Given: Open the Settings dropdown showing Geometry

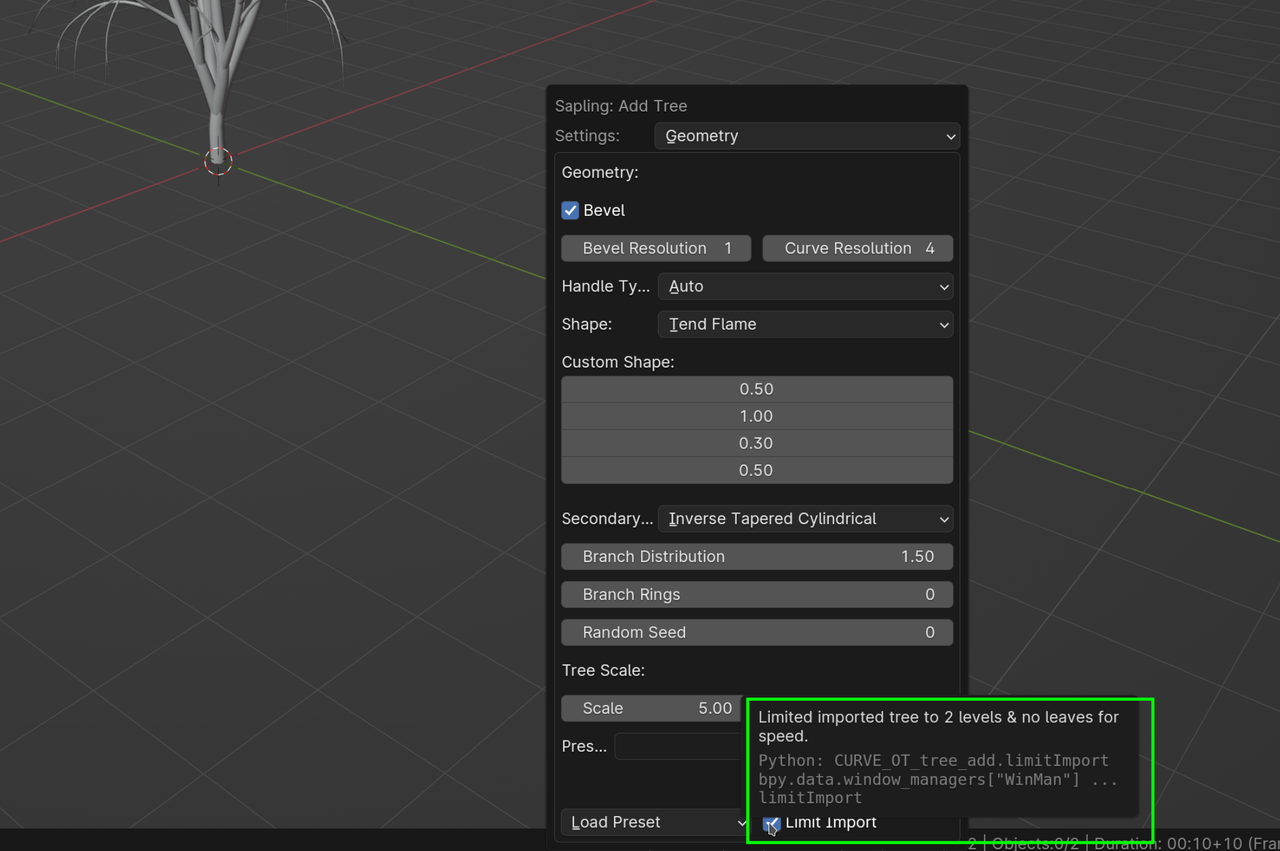Looking at the screenshot, I should click(x=807, y=136).
